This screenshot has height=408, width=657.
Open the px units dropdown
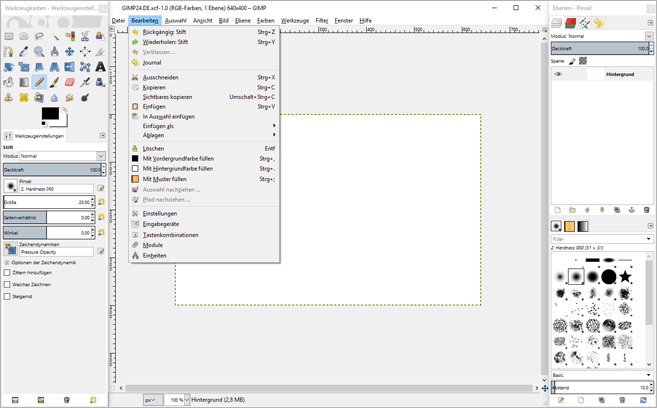[153, 400]
